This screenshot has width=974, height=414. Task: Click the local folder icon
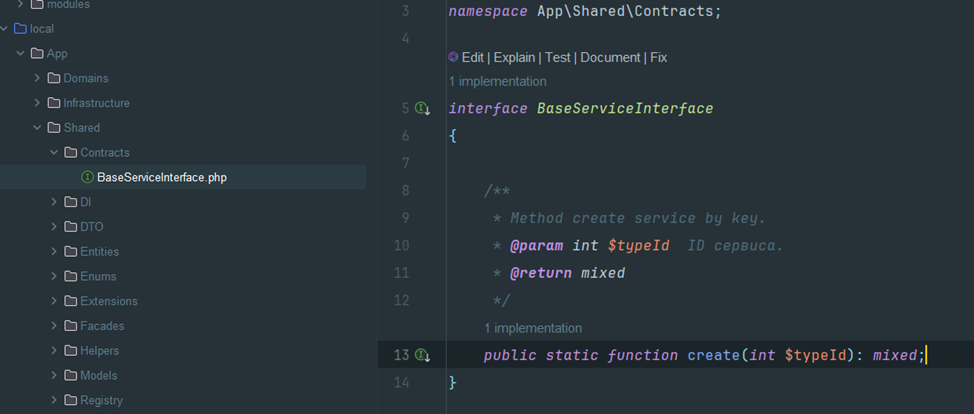[x=20, y=29]
